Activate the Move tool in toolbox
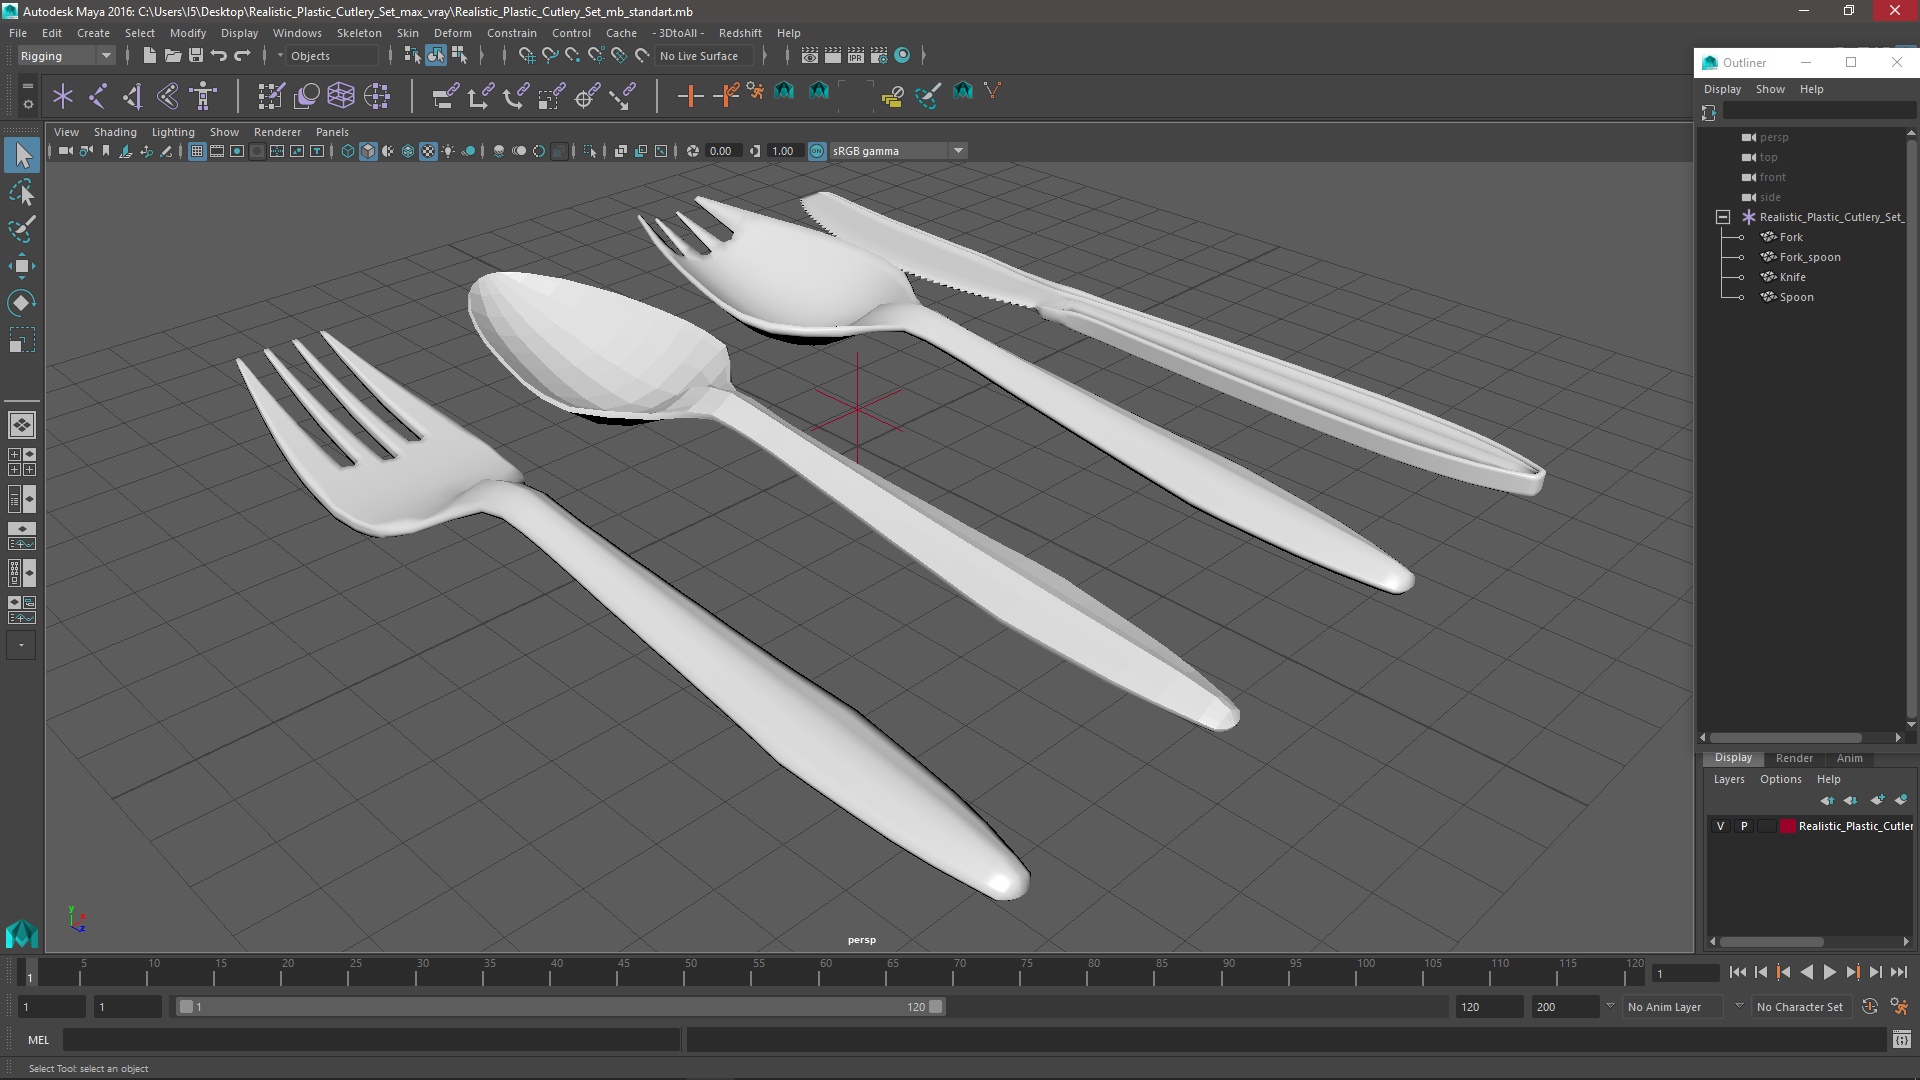1920x1080 pixels. point(22,266)
